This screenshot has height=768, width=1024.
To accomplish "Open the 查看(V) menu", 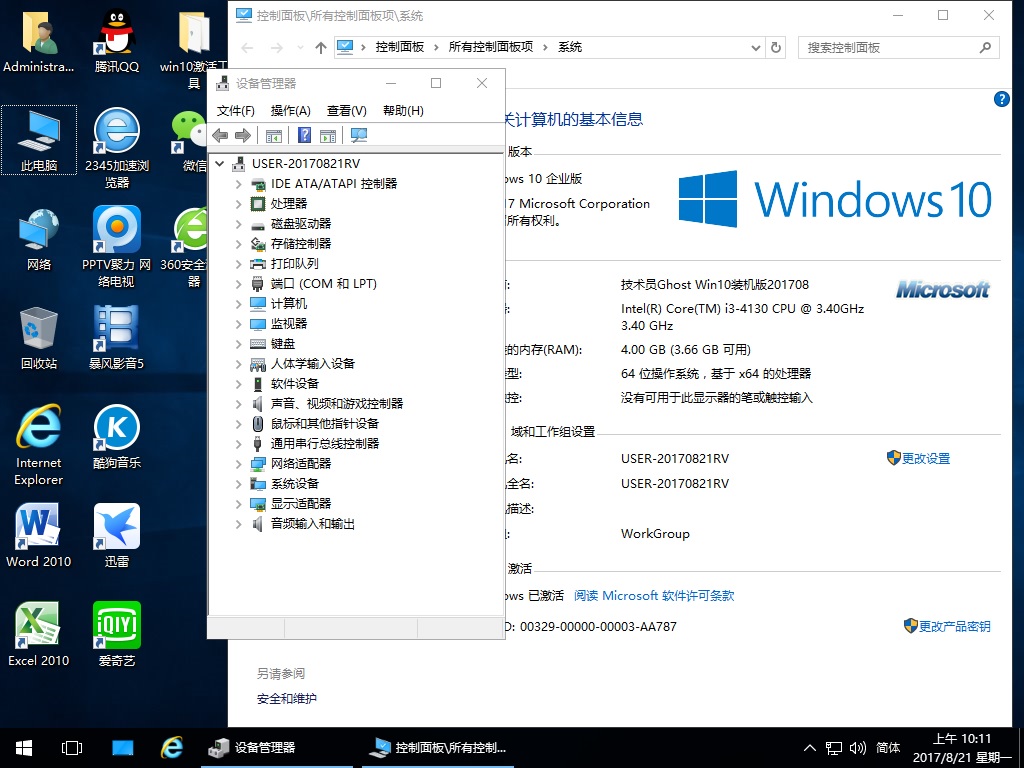I will click(346, 111).
